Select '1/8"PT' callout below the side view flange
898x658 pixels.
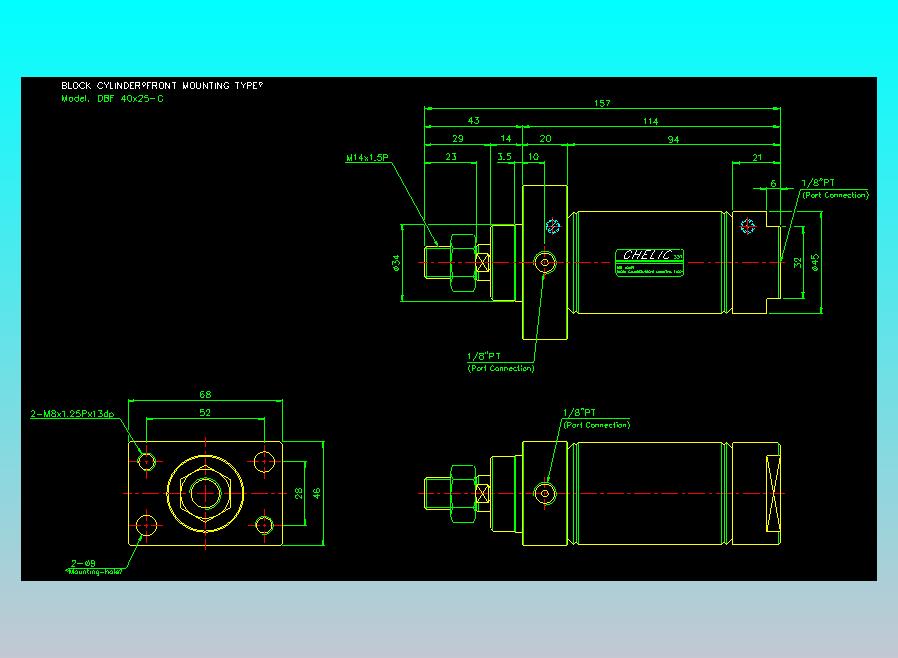tap(484, 356)
